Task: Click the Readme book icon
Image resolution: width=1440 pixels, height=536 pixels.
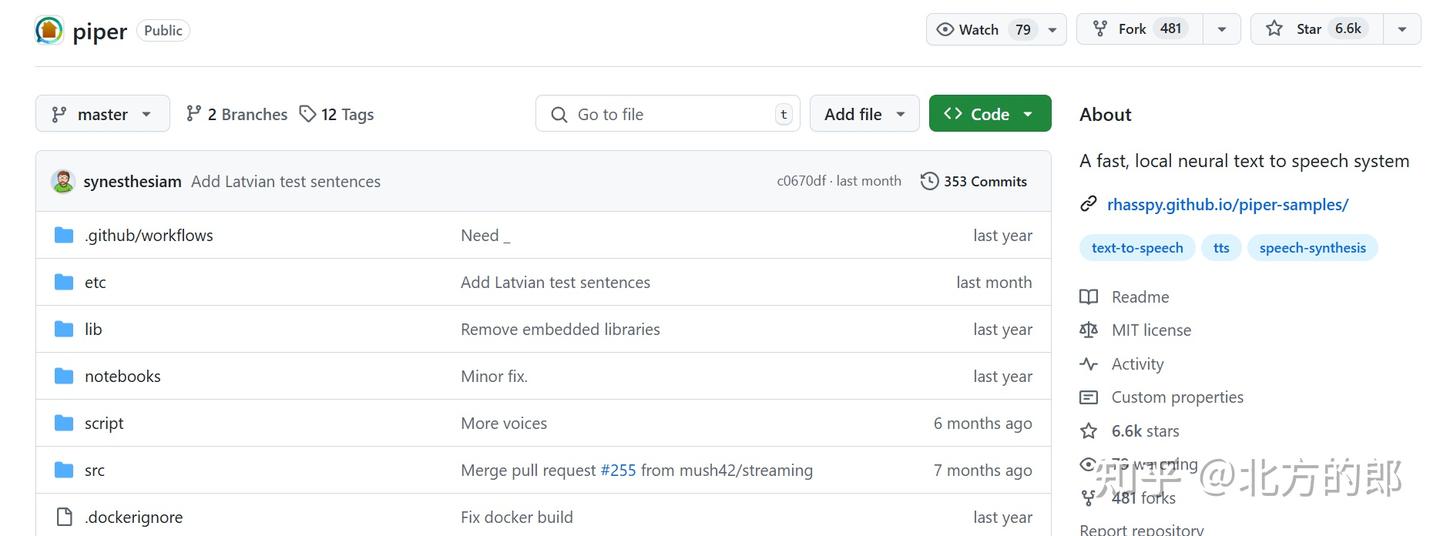Action: point(1089,297)
